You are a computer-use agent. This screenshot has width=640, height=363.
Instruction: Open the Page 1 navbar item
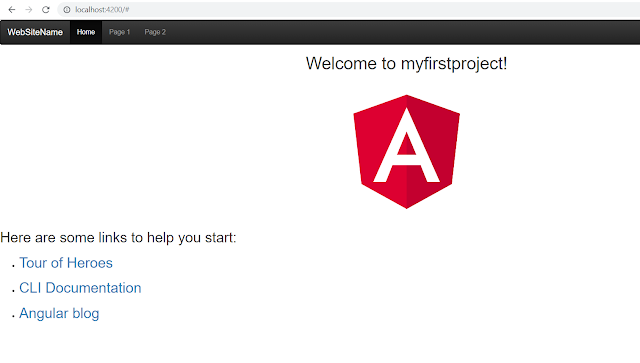coord(119,32)
